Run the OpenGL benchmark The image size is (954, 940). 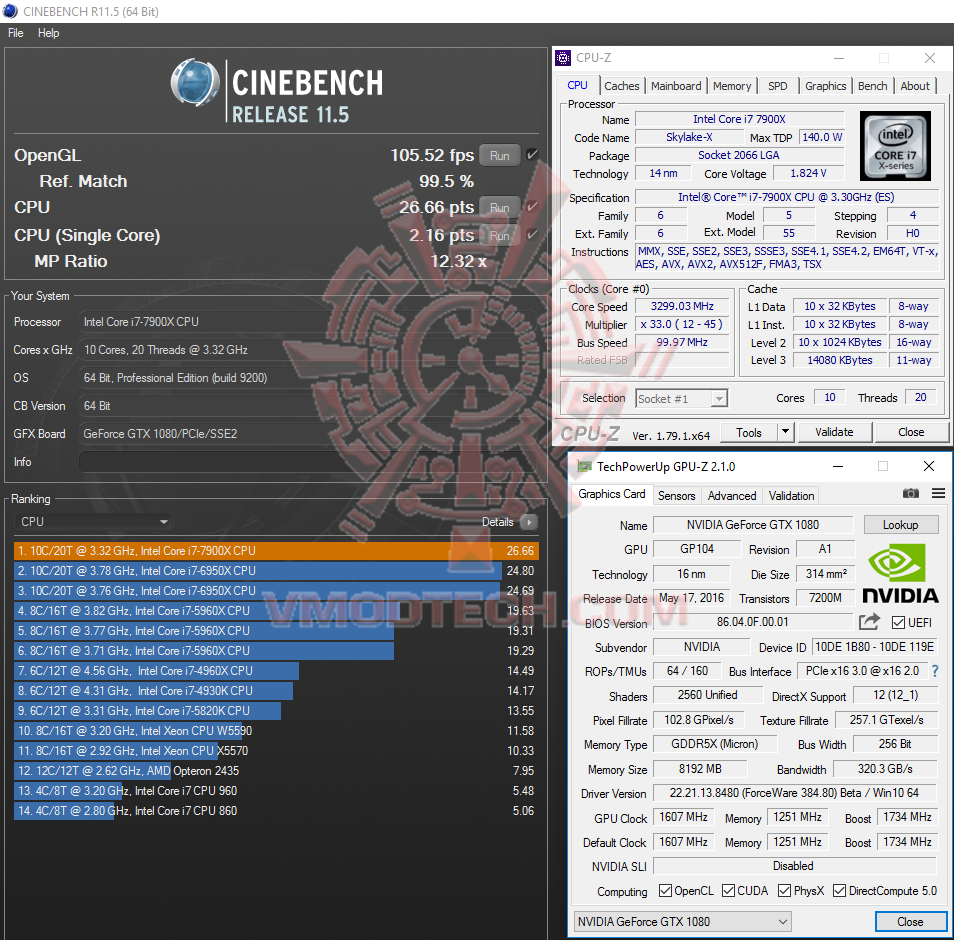500,155
